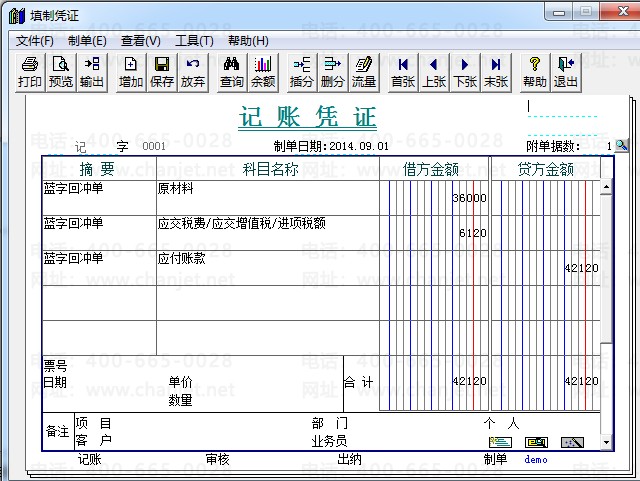The height and width of the screenshot is (481, 640).
Task: Click the 输出 (Export) toolbar icon
Action: (x=92, y=72)
